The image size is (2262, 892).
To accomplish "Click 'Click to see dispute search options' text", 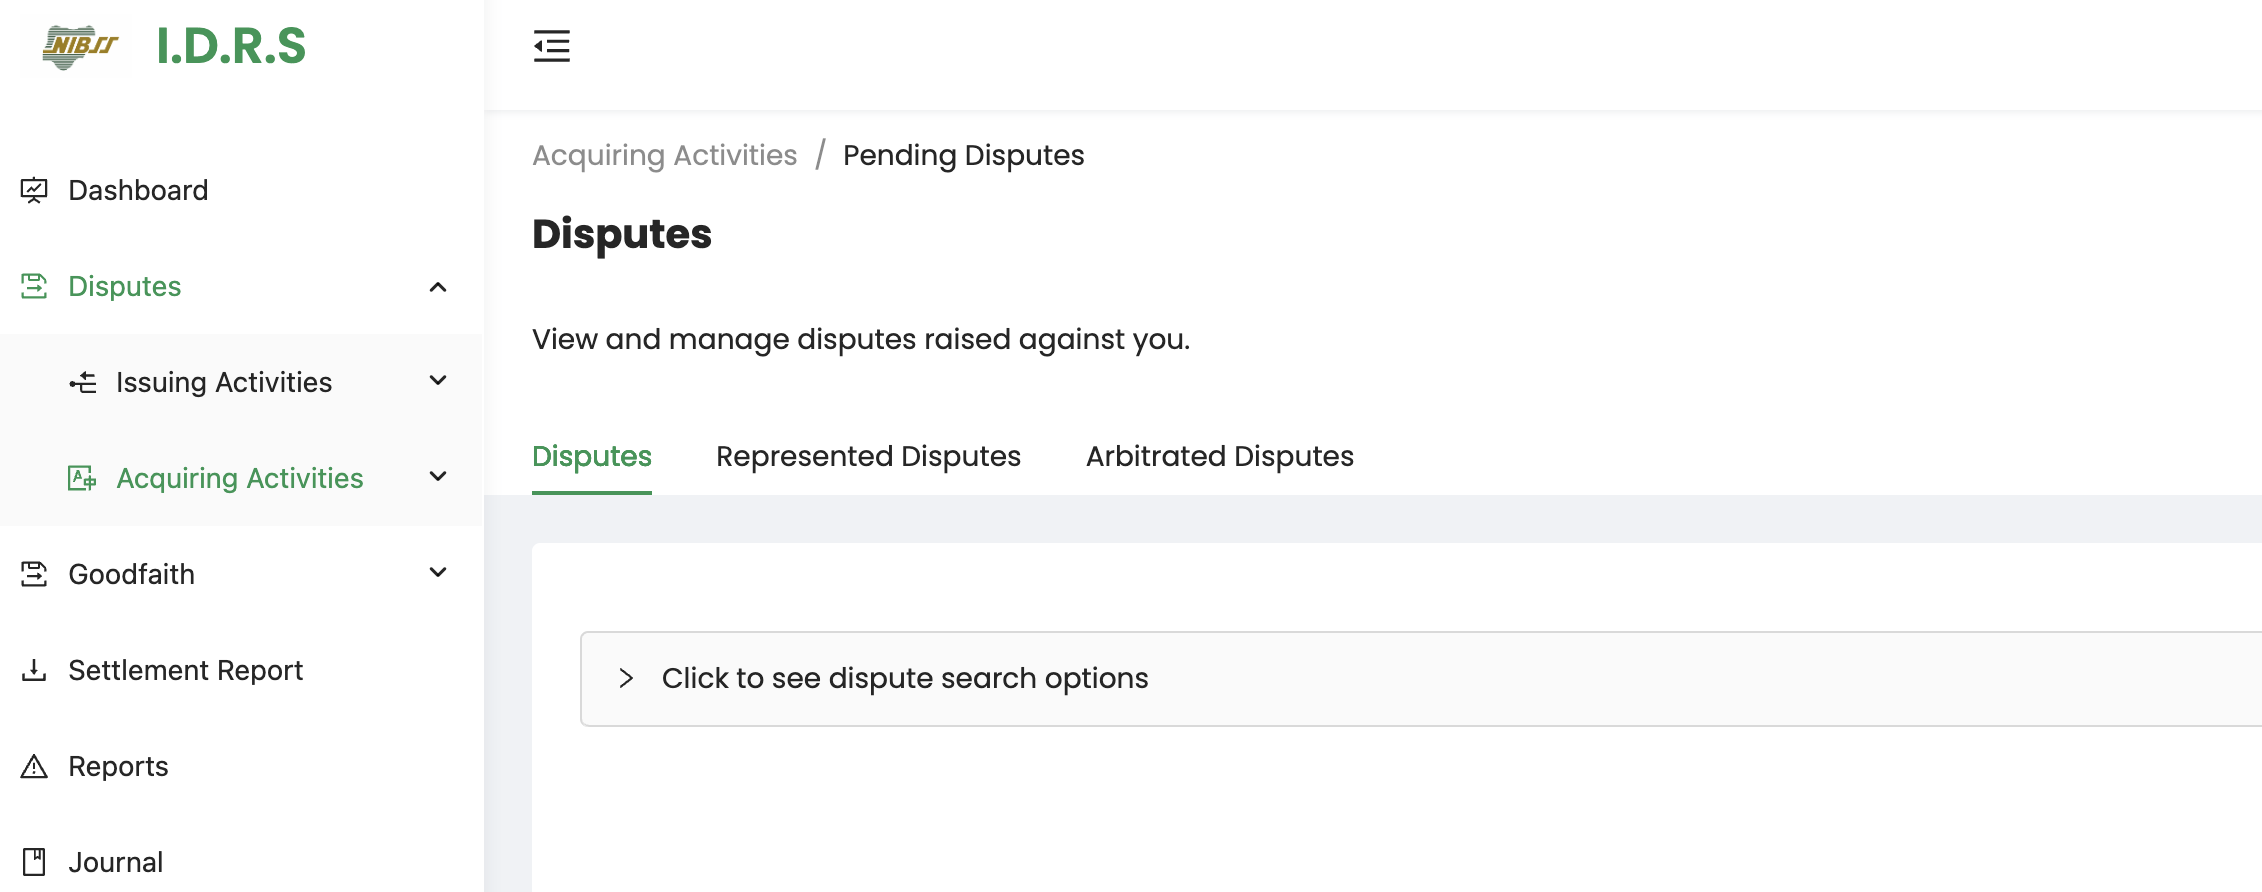I will coord(905,678).
